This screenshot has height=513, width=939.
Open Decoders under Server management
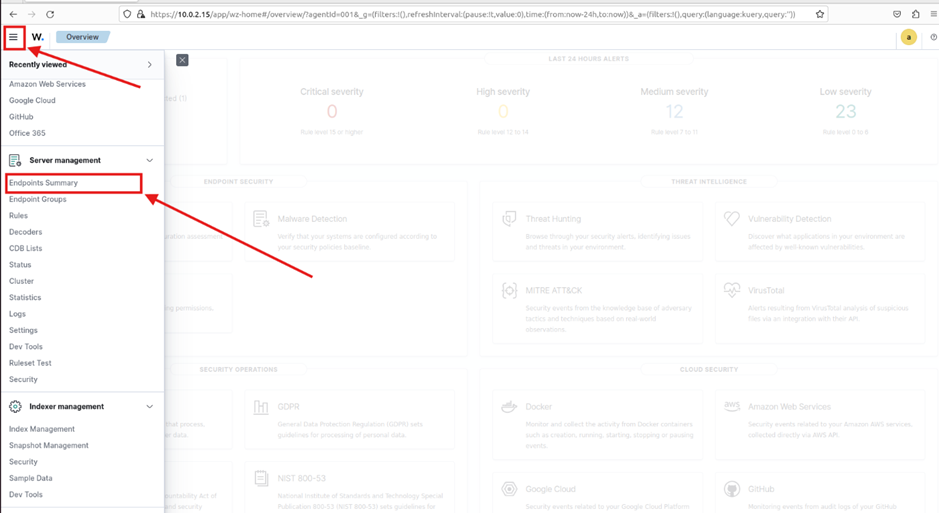click(26, 232)
